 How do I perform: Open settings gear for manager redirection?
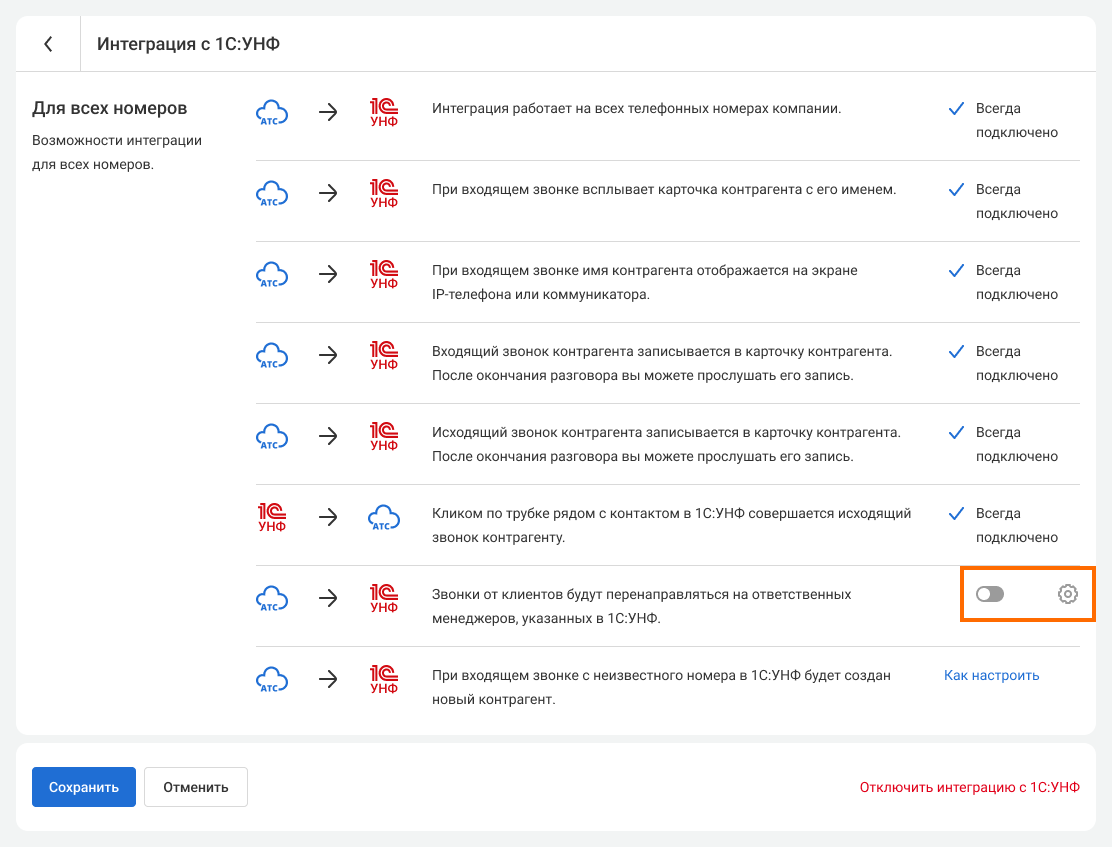pyautogui.click(x=1067, y=594)
